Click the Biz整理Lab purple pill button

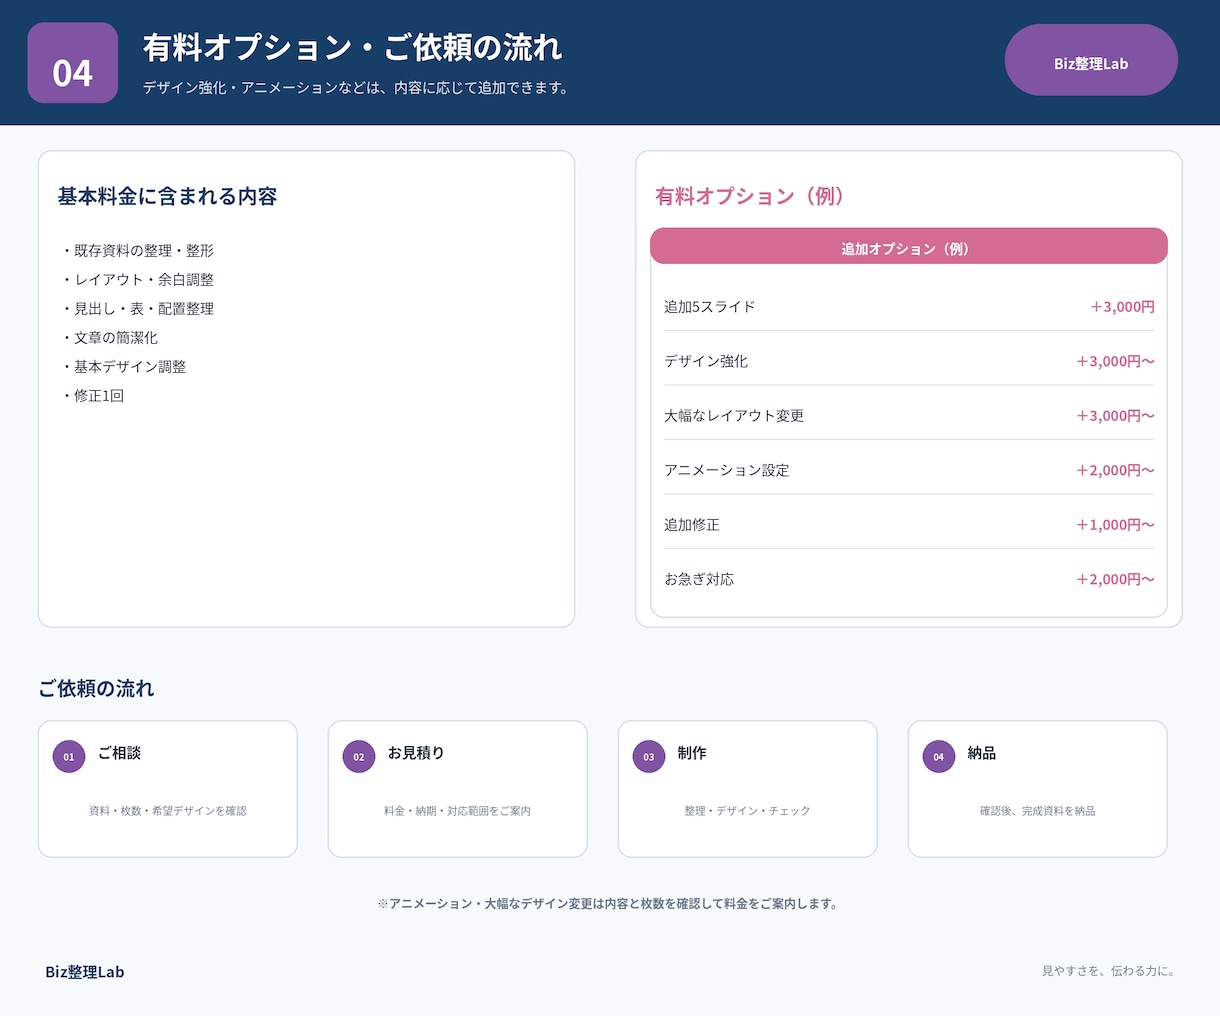point(1091,60)
